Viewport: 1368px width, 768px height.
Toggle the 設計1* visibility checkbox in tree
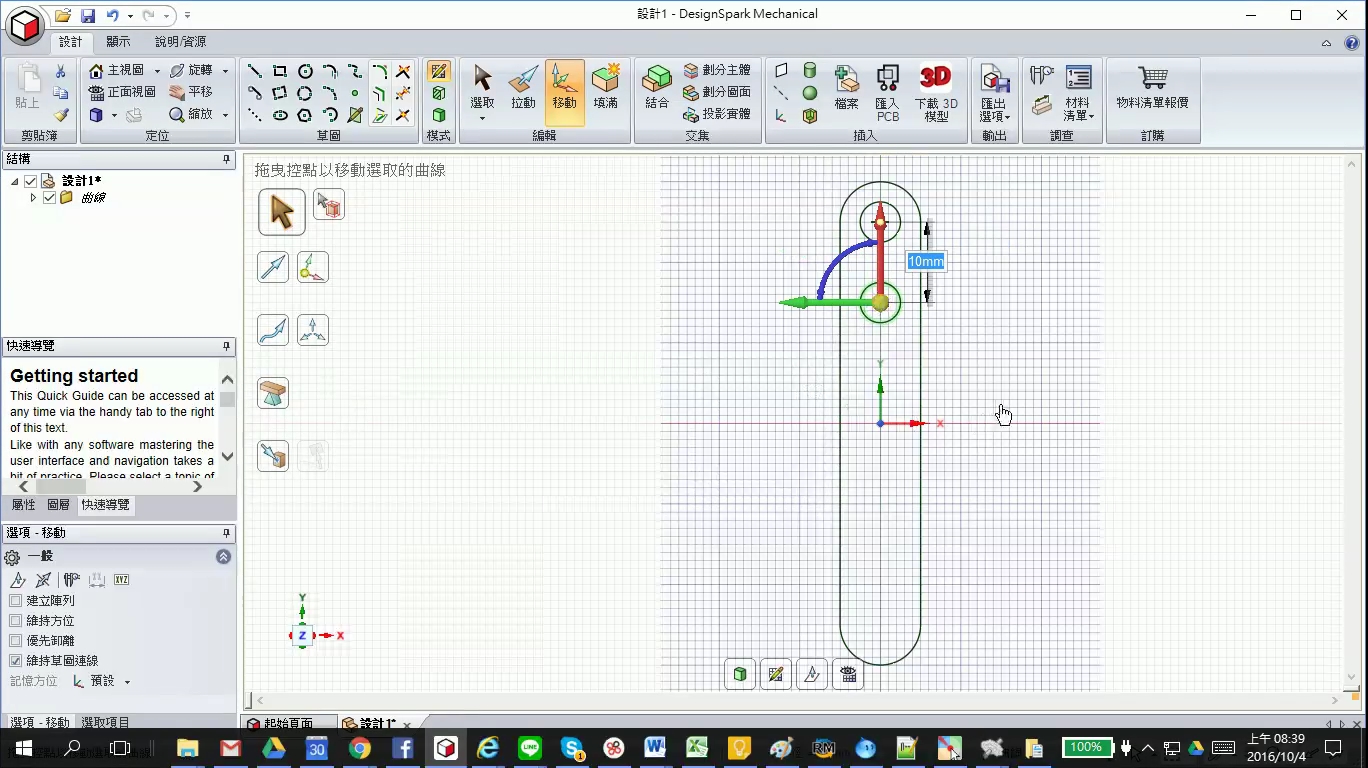click(x=30, y=181)
